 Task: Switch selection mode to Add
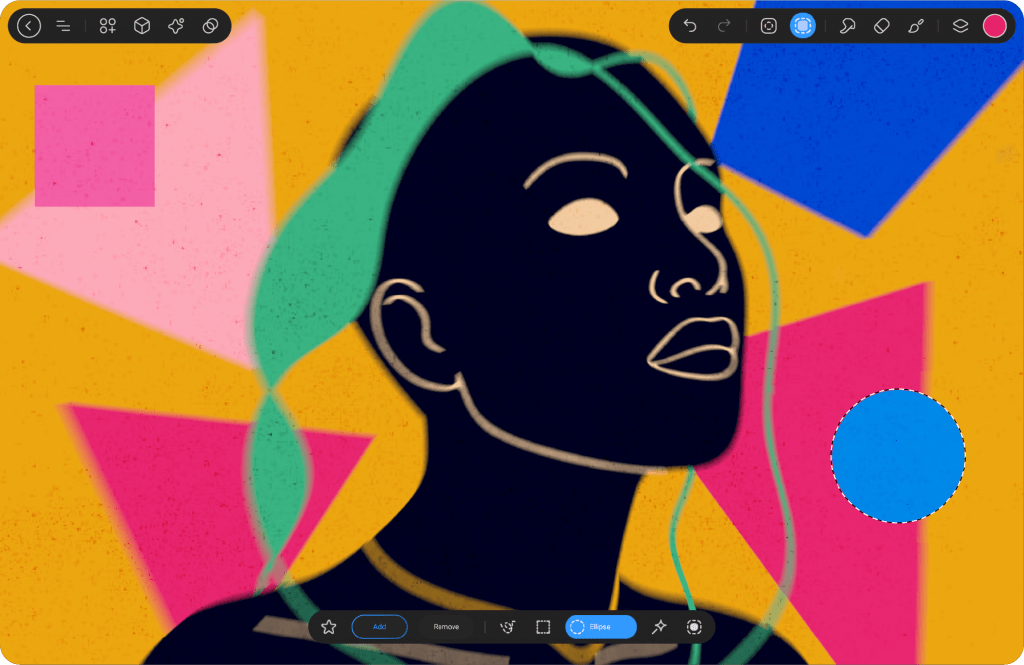tap(379, 627)
